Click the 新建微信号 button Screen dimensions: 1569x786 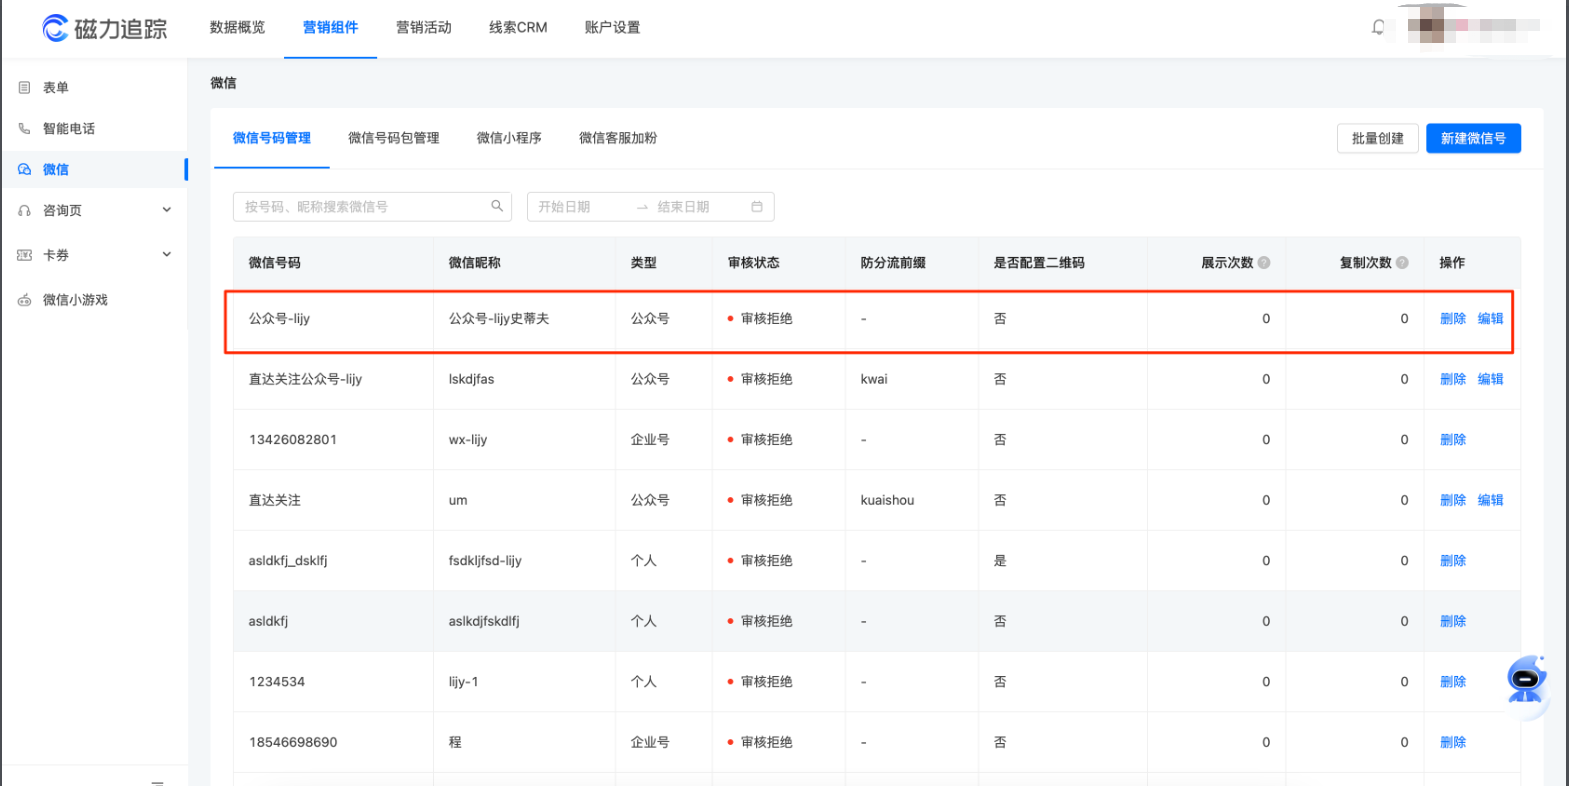pos(1473,138)
